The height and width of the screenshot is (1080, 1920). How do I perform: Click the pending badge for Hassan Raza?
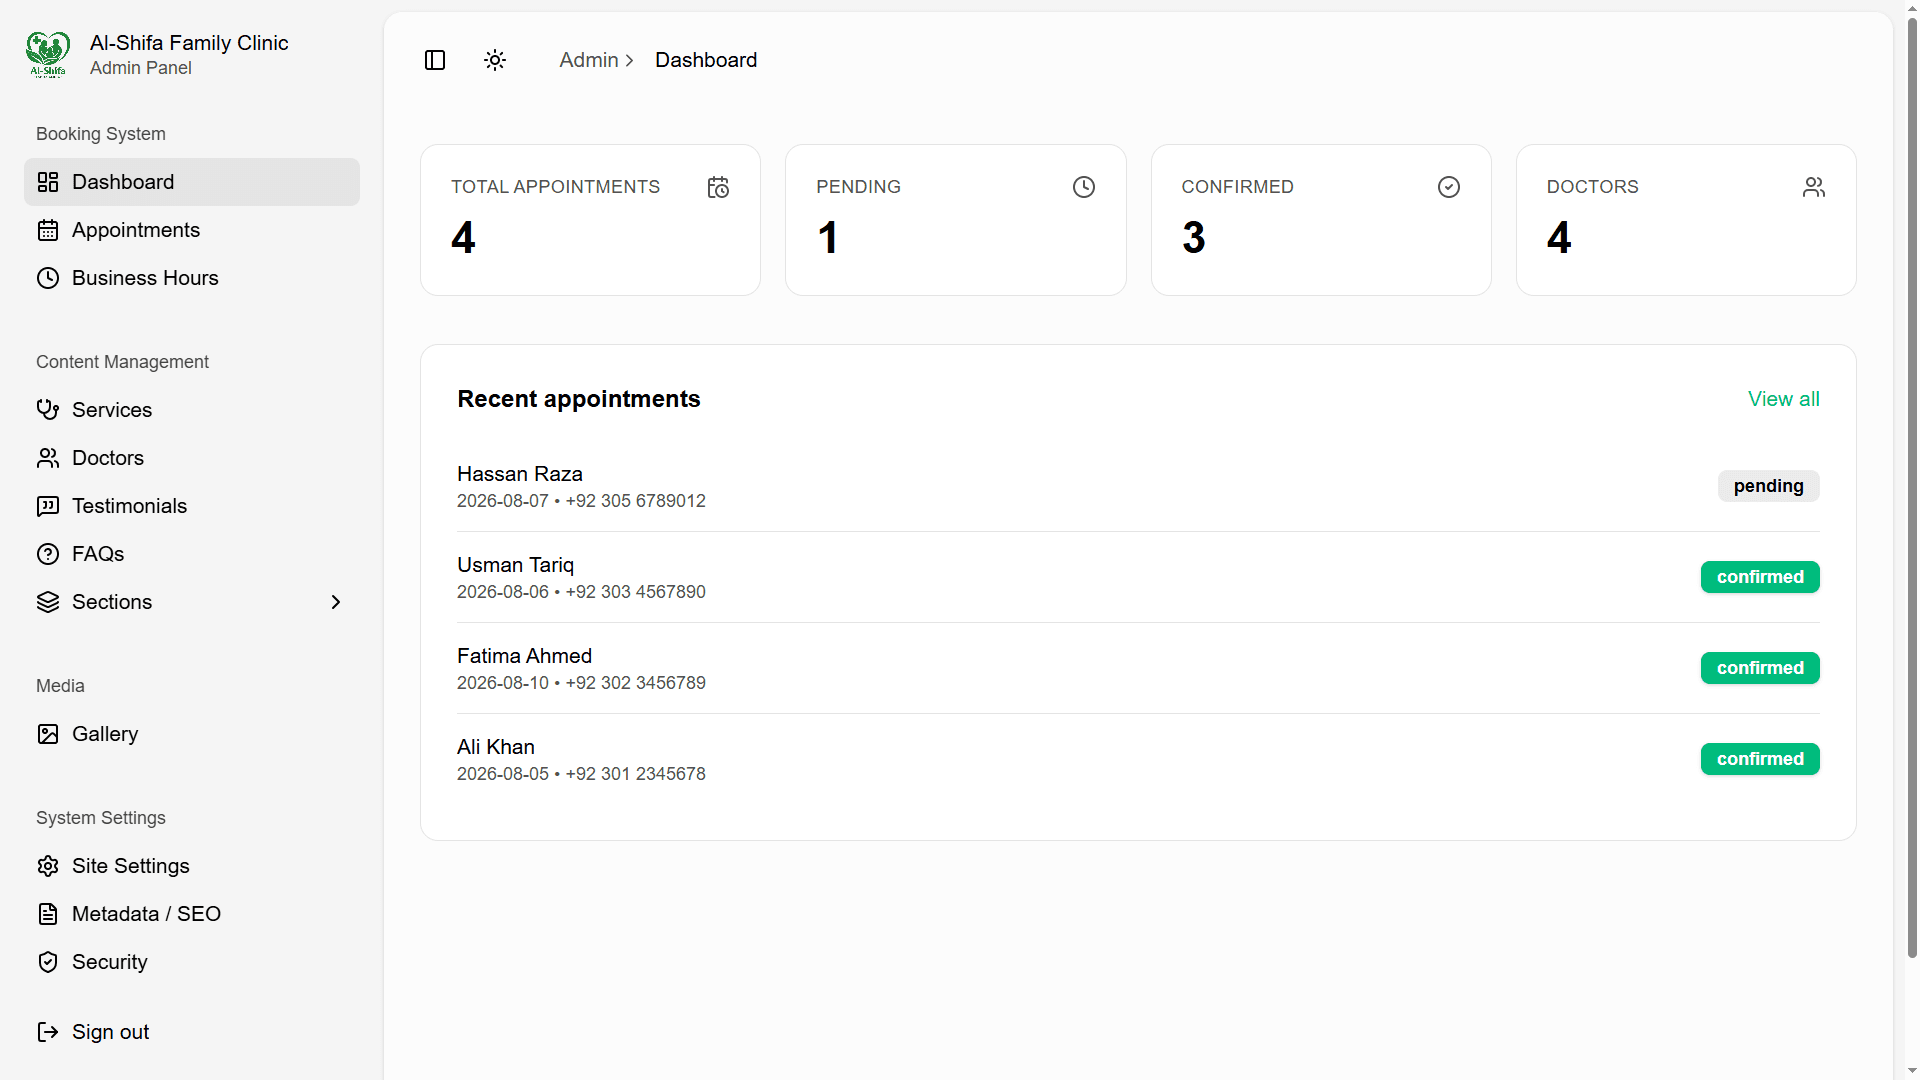click(x=1768, y=486)
